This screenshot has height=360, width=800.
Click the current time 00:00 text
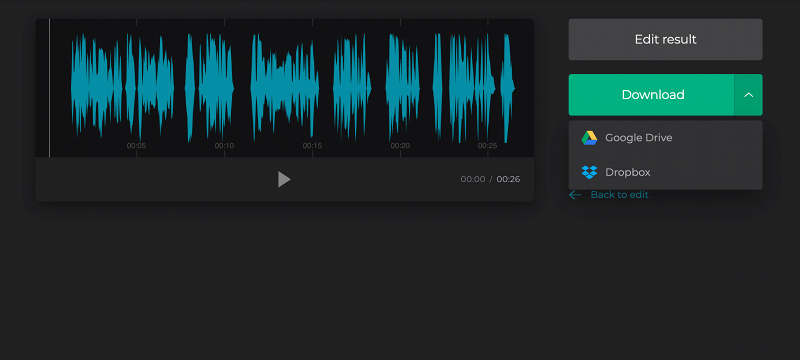tap(473, 179)
